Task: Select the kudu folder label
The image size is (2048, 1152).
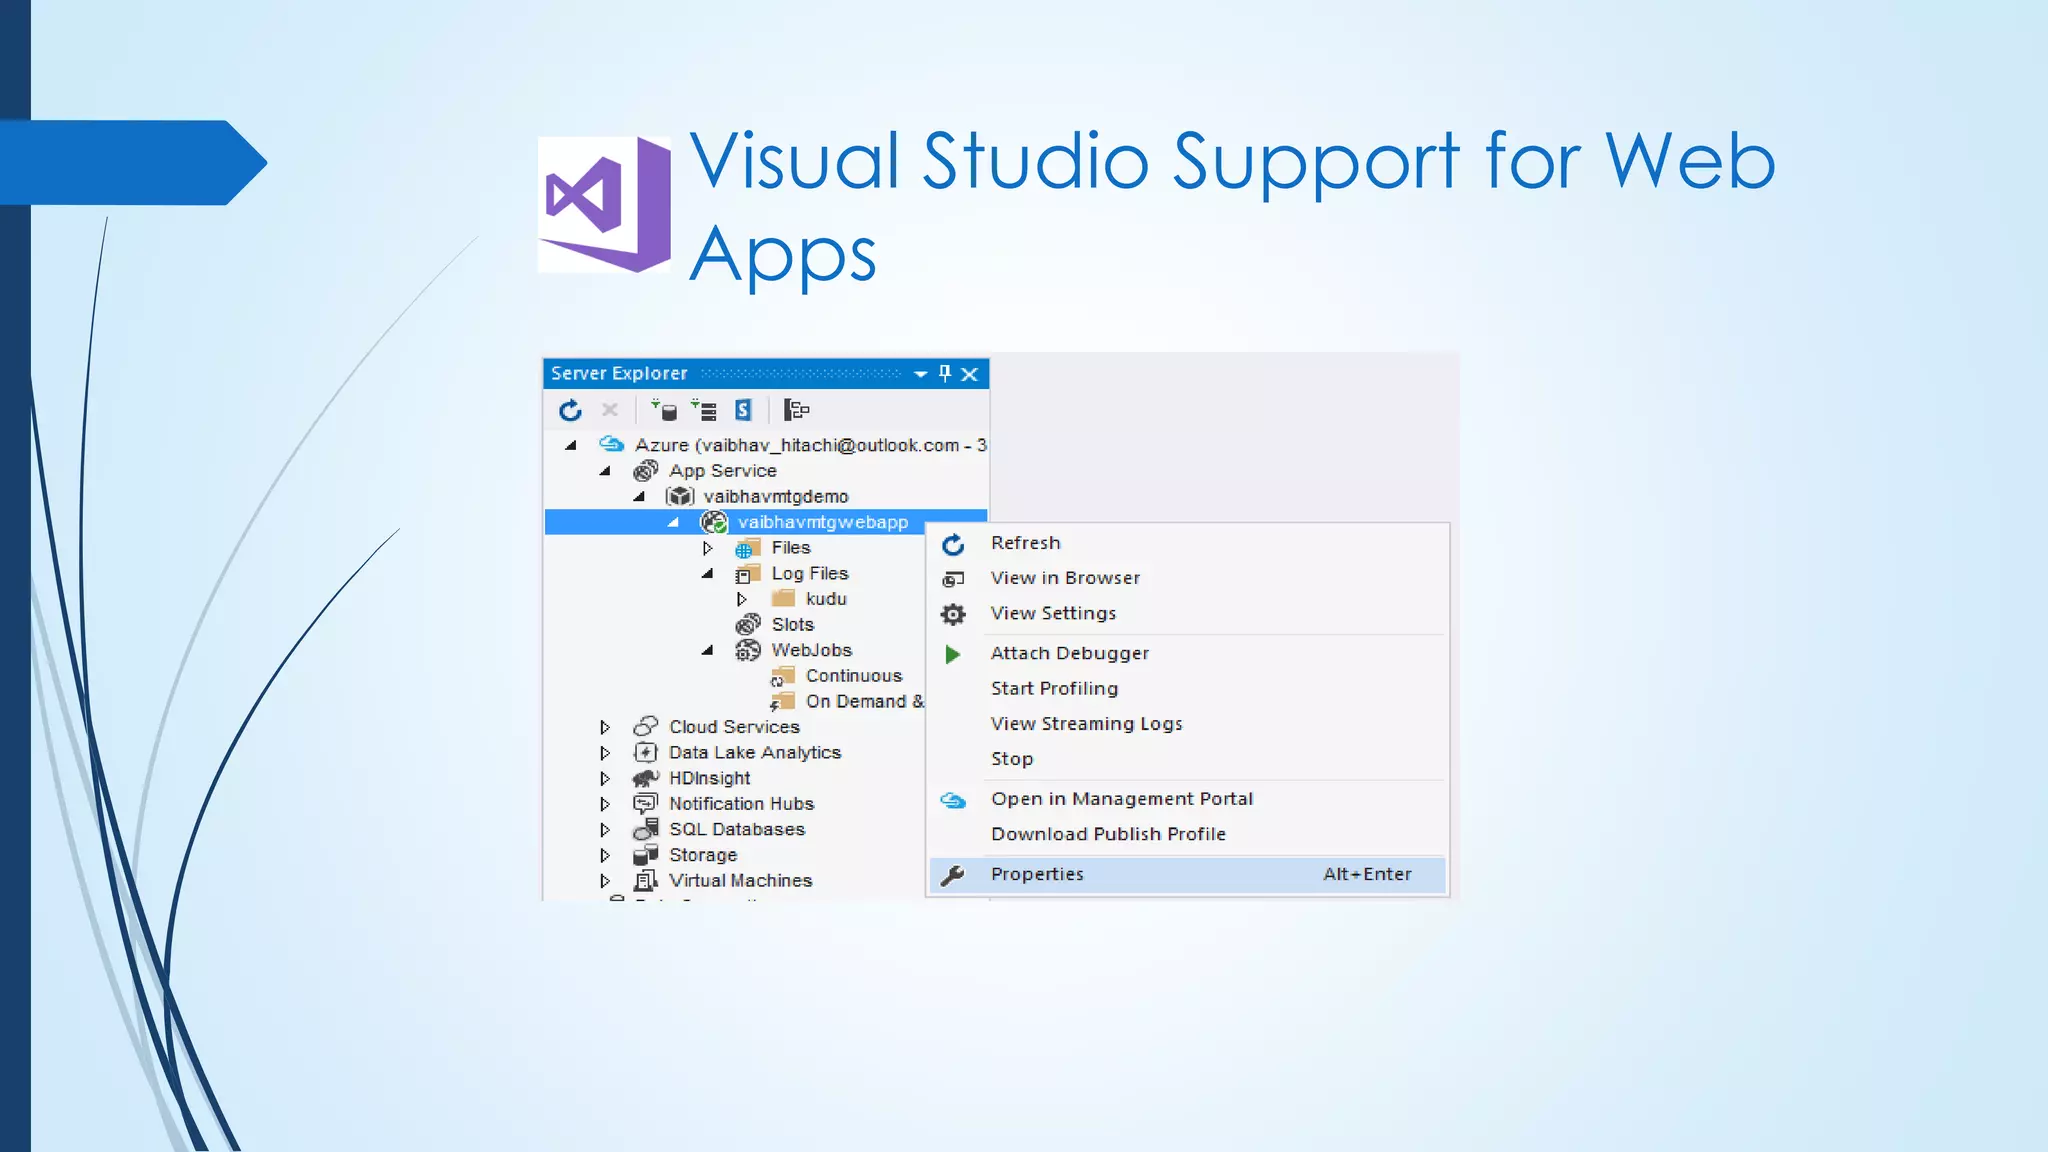Action: tap(826, 599)
